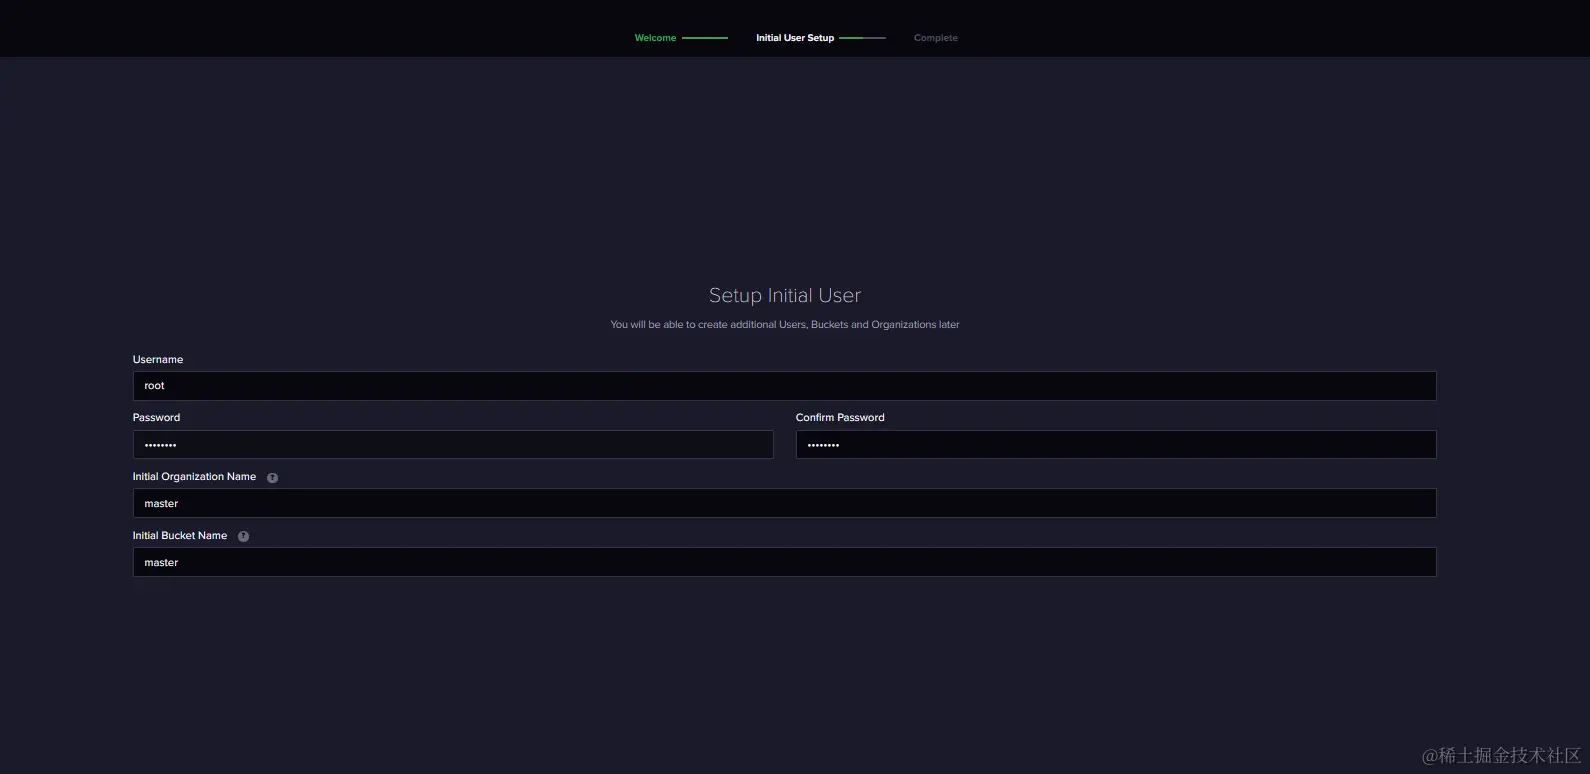1590x774 pixels.
Task: Select the Initial Bucket Name label
Action: [180, 536]
